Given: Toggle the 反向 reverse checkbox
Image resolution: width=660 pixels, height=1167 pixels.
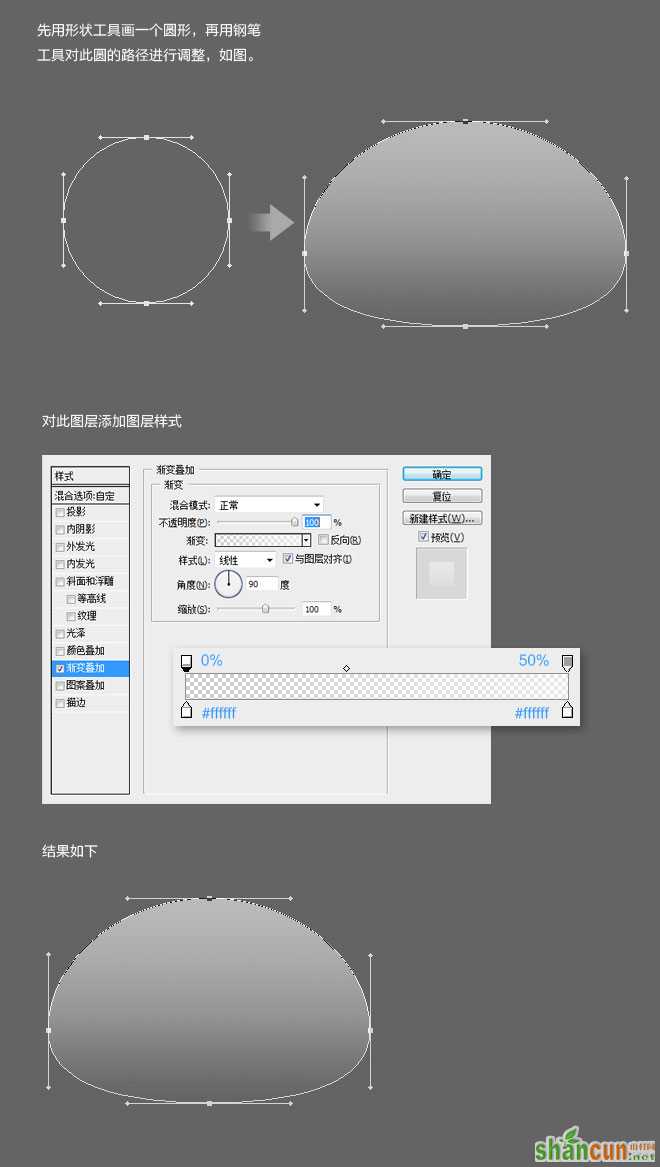Looking at the screenshot, I should click(x=323, y=540).
